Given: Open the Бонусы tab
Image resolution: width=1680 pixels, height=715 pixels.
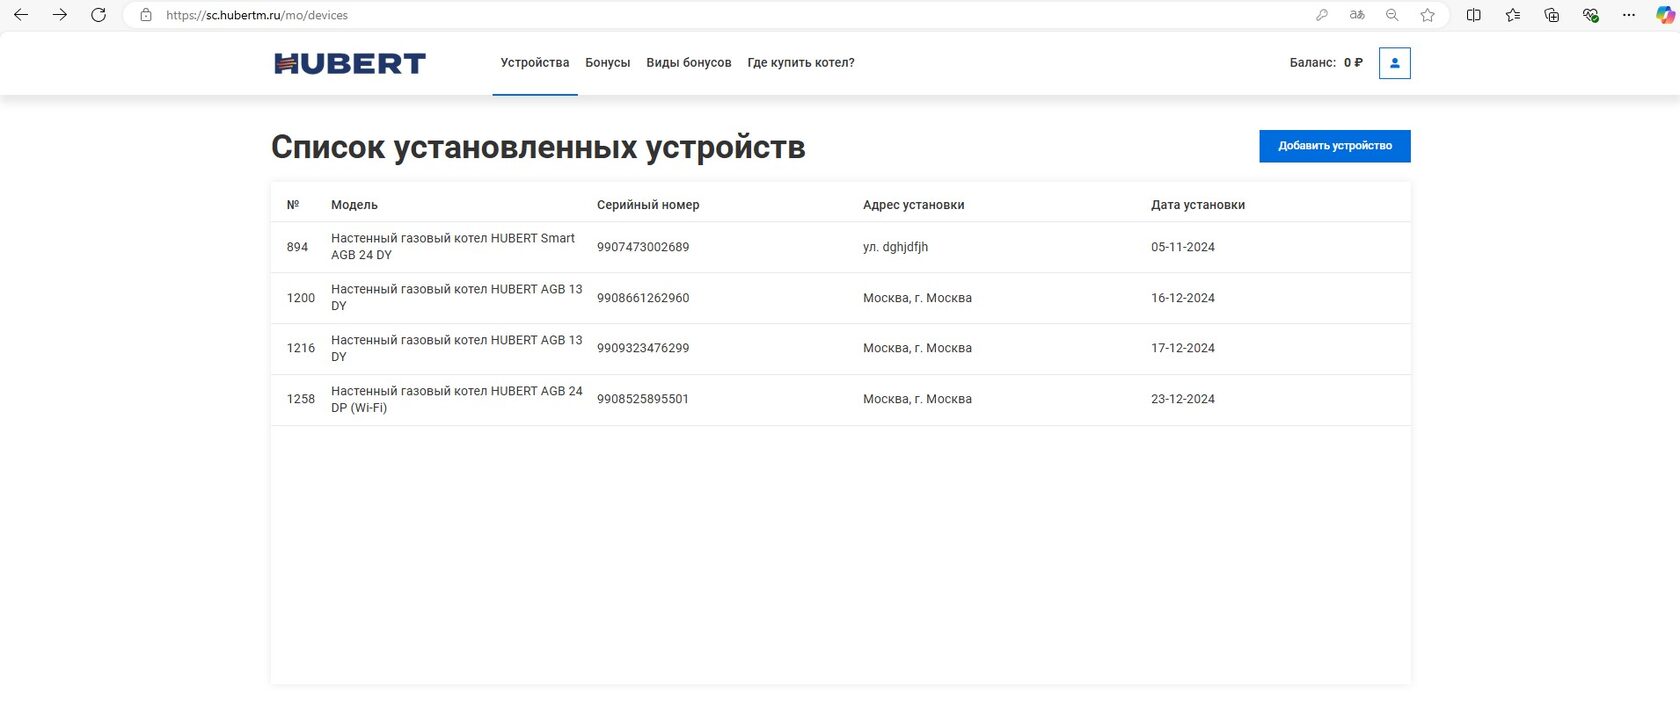Looking at the screenshot, I should click(608, 63).
